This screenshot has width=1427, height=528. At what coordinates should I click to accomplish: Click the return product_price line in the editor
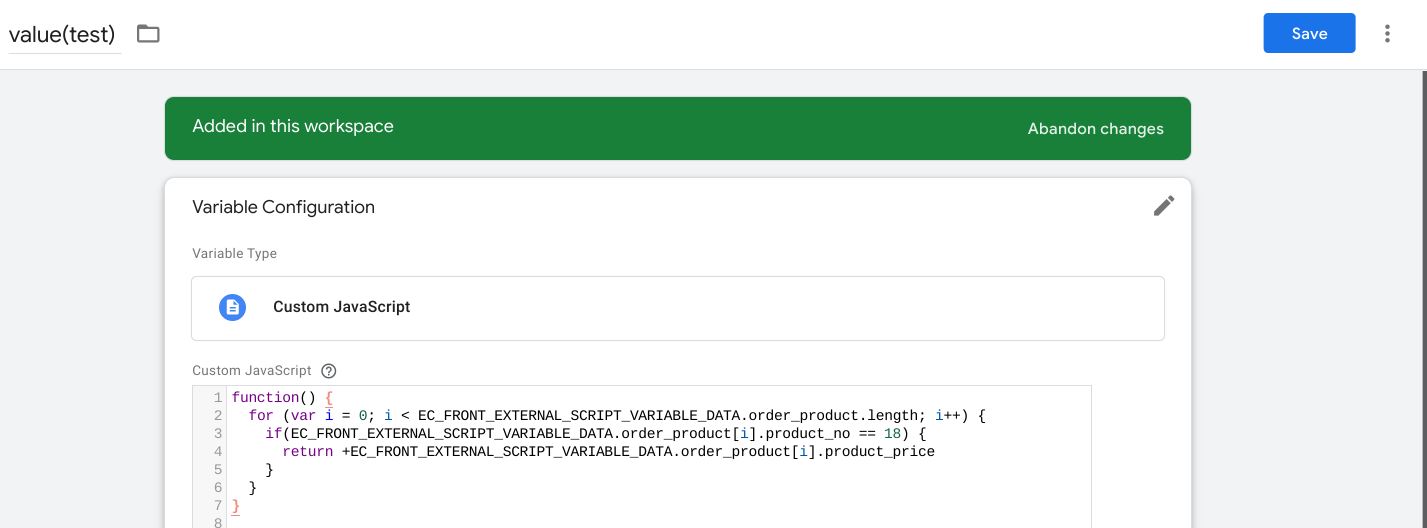click(x=608, y=452)
